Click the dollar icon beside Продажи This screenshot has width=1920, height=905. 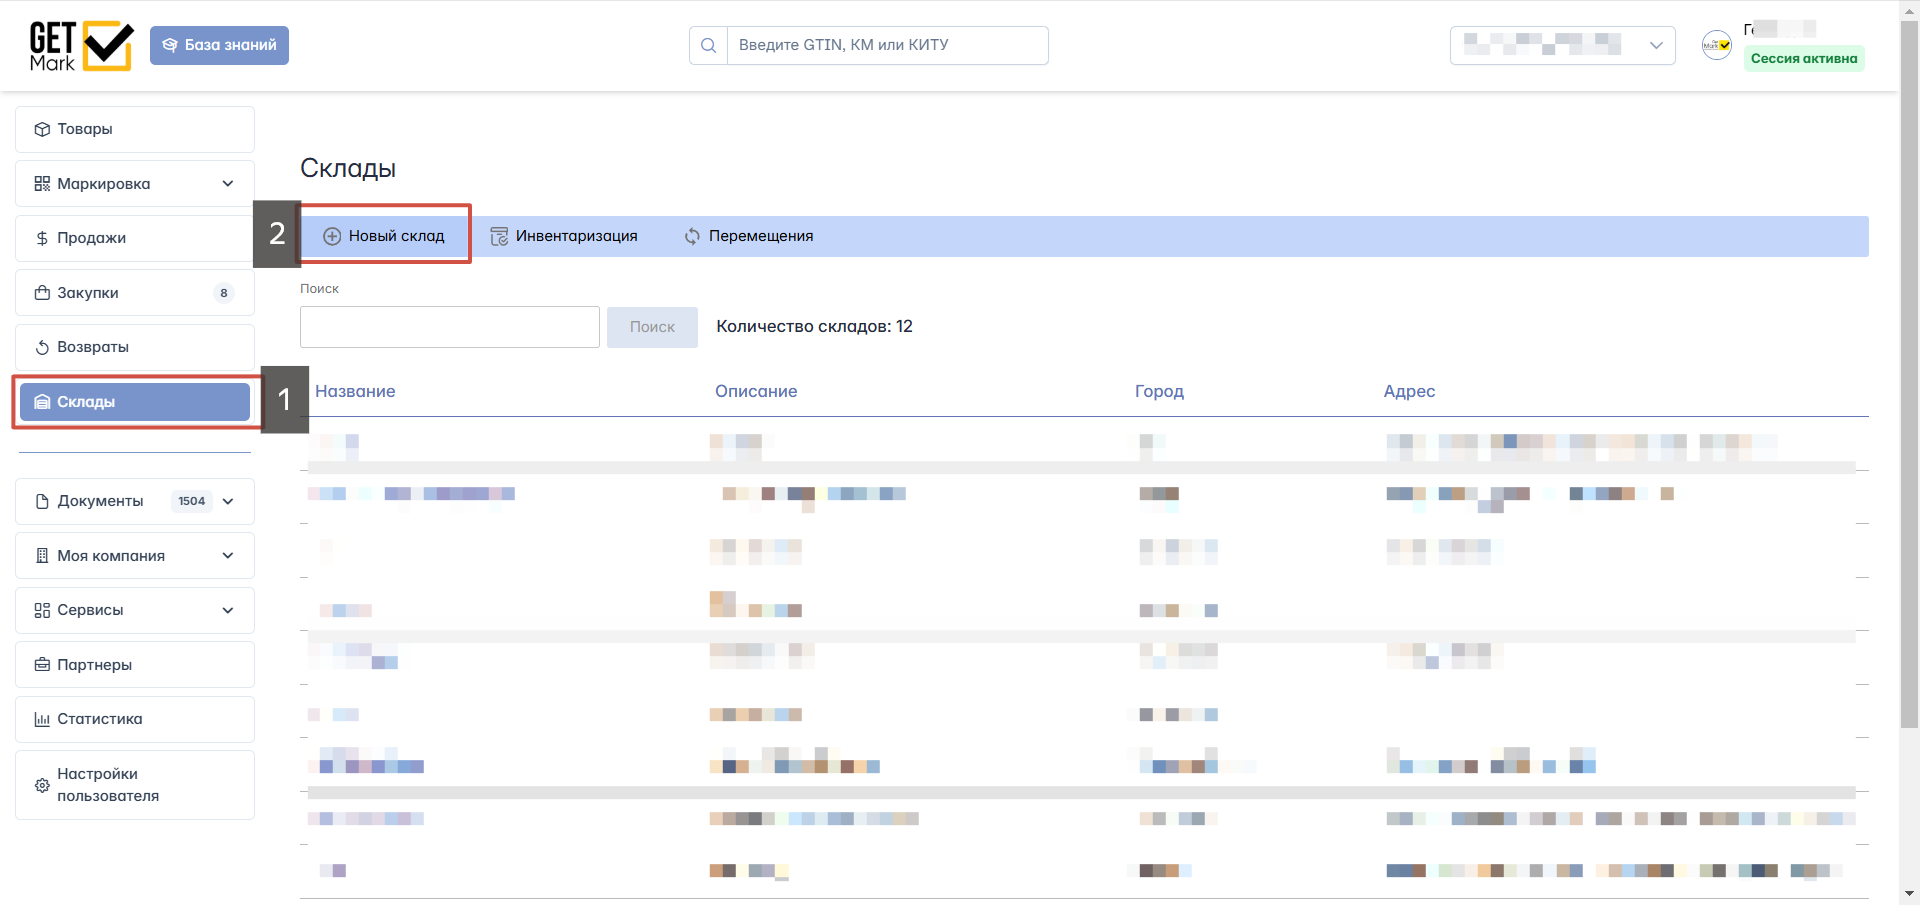tap(42, 238)
